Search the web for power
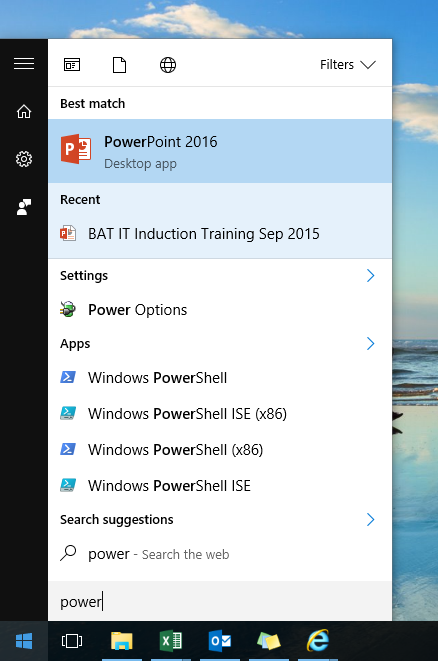 [220, 554]
